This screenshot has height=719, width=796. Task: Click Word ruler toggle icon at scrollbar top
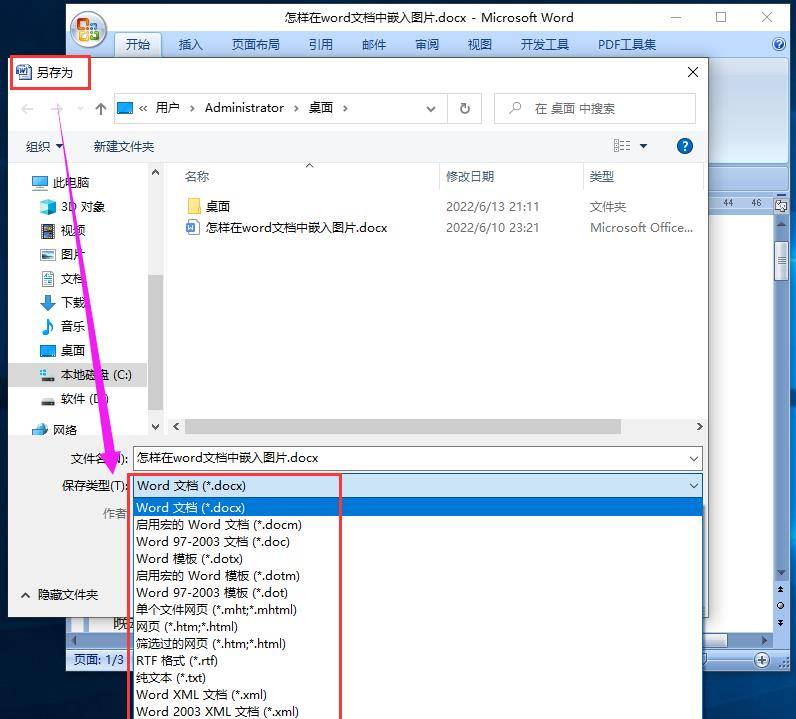pos(781,205)
